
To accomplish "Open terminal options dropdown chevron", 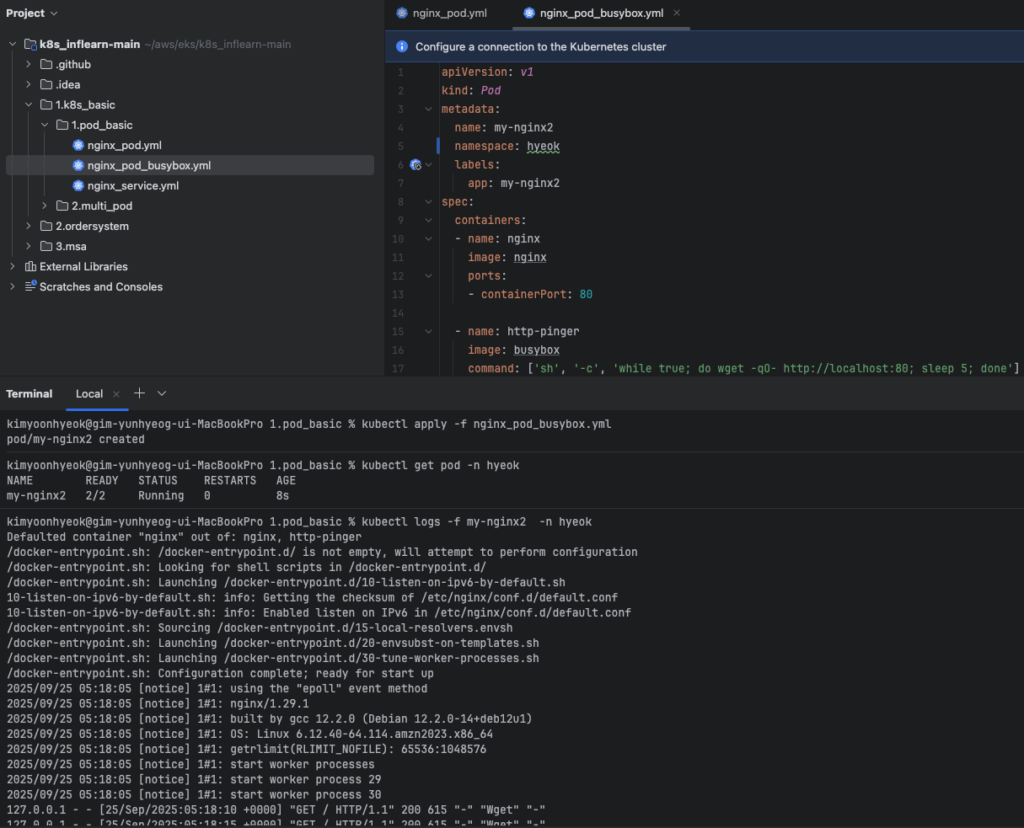I will [162, 393].
